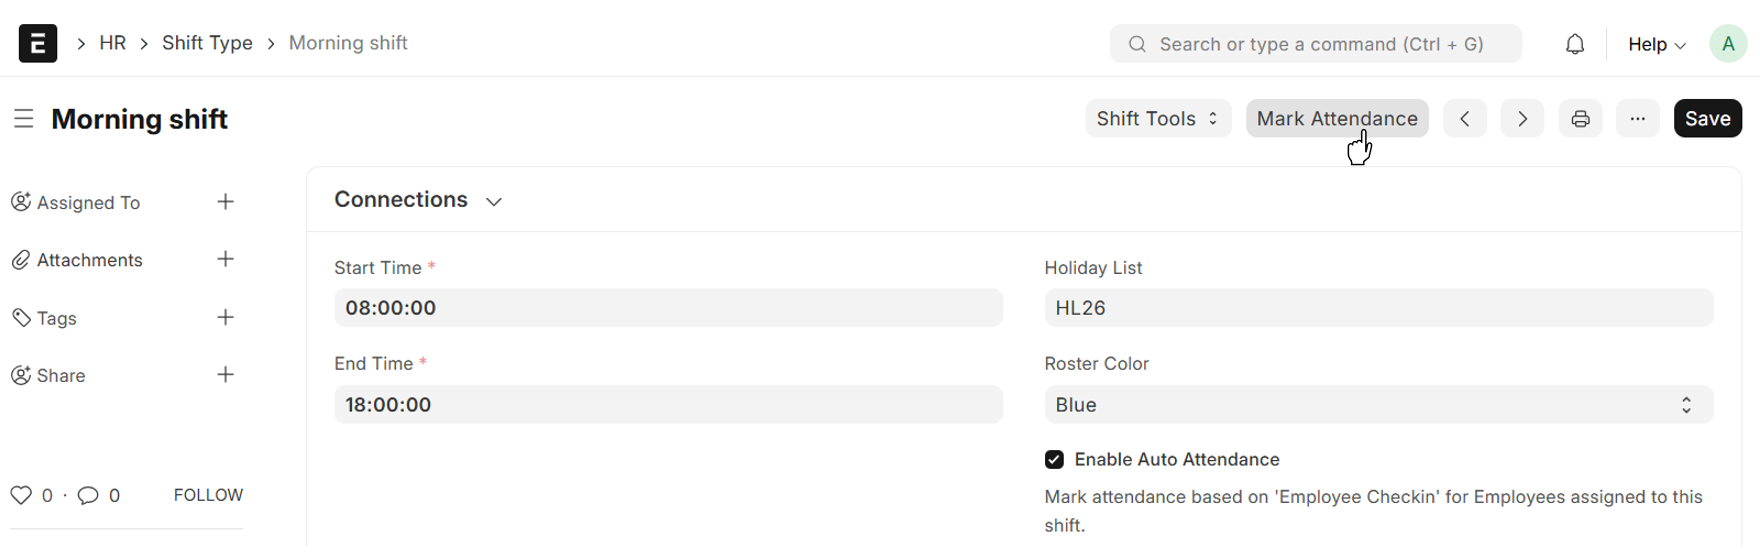Toggle the sidebar hamburger icon
Viewport: 1760px width, 553px height.
point(24,119)
